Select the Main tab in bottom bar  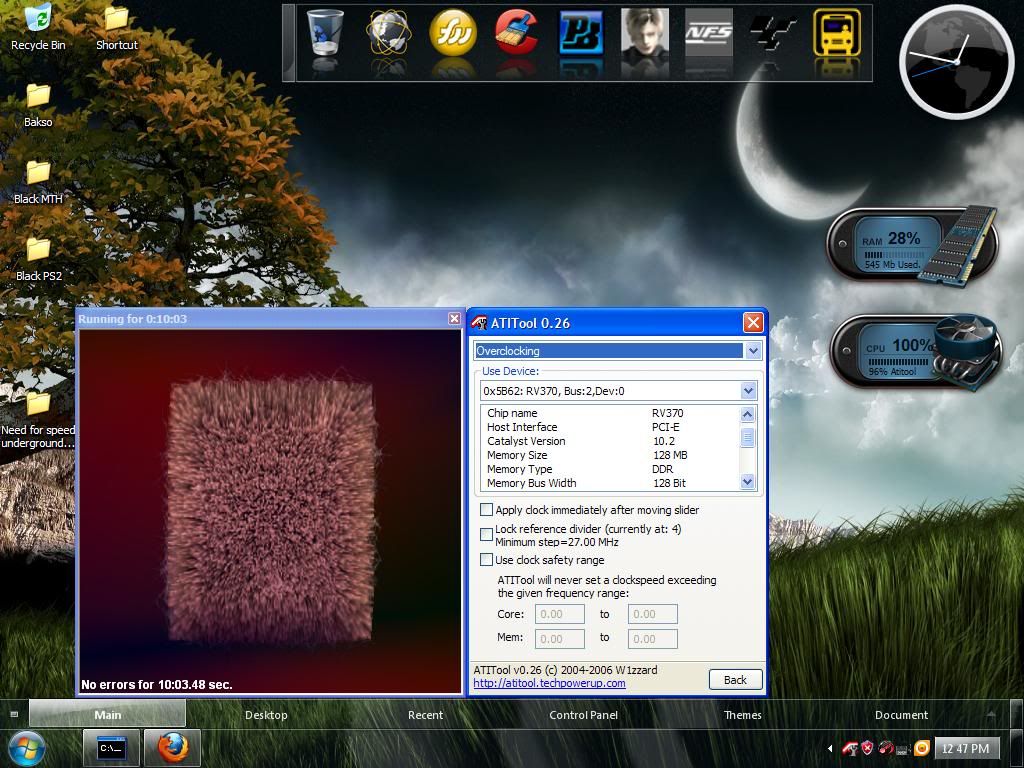(x=108, y=714)
